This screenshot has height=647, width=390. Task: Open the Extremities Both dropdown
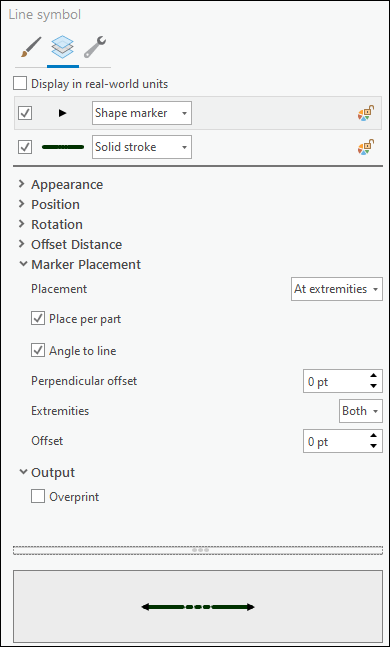[x=361, y=411]
